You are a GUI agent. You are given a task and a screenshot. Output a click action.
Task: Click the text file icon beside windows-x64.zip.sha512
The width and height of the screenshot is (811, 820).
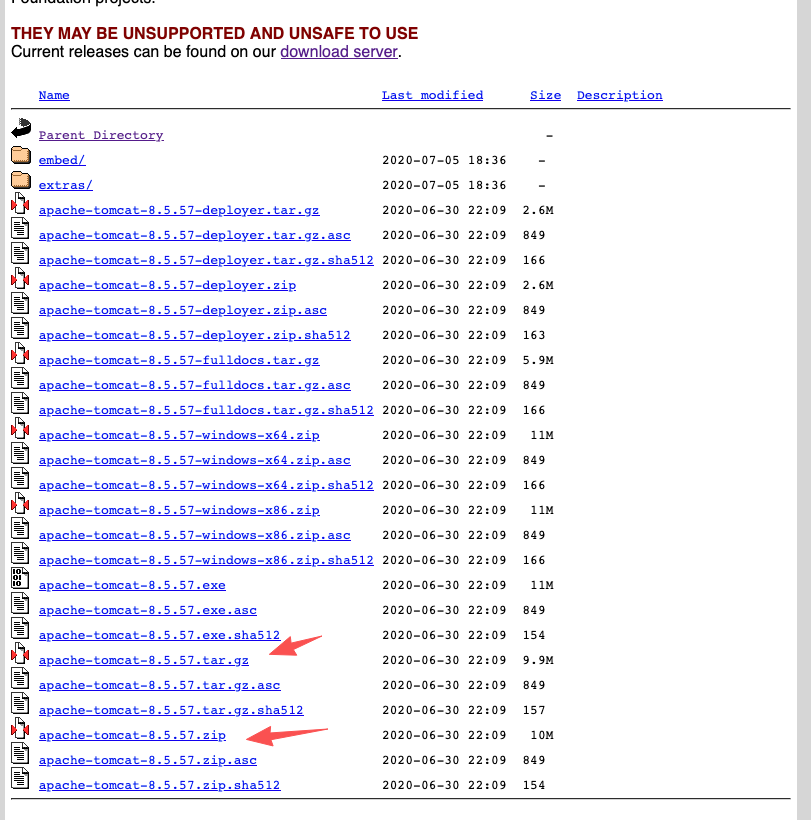20,479
